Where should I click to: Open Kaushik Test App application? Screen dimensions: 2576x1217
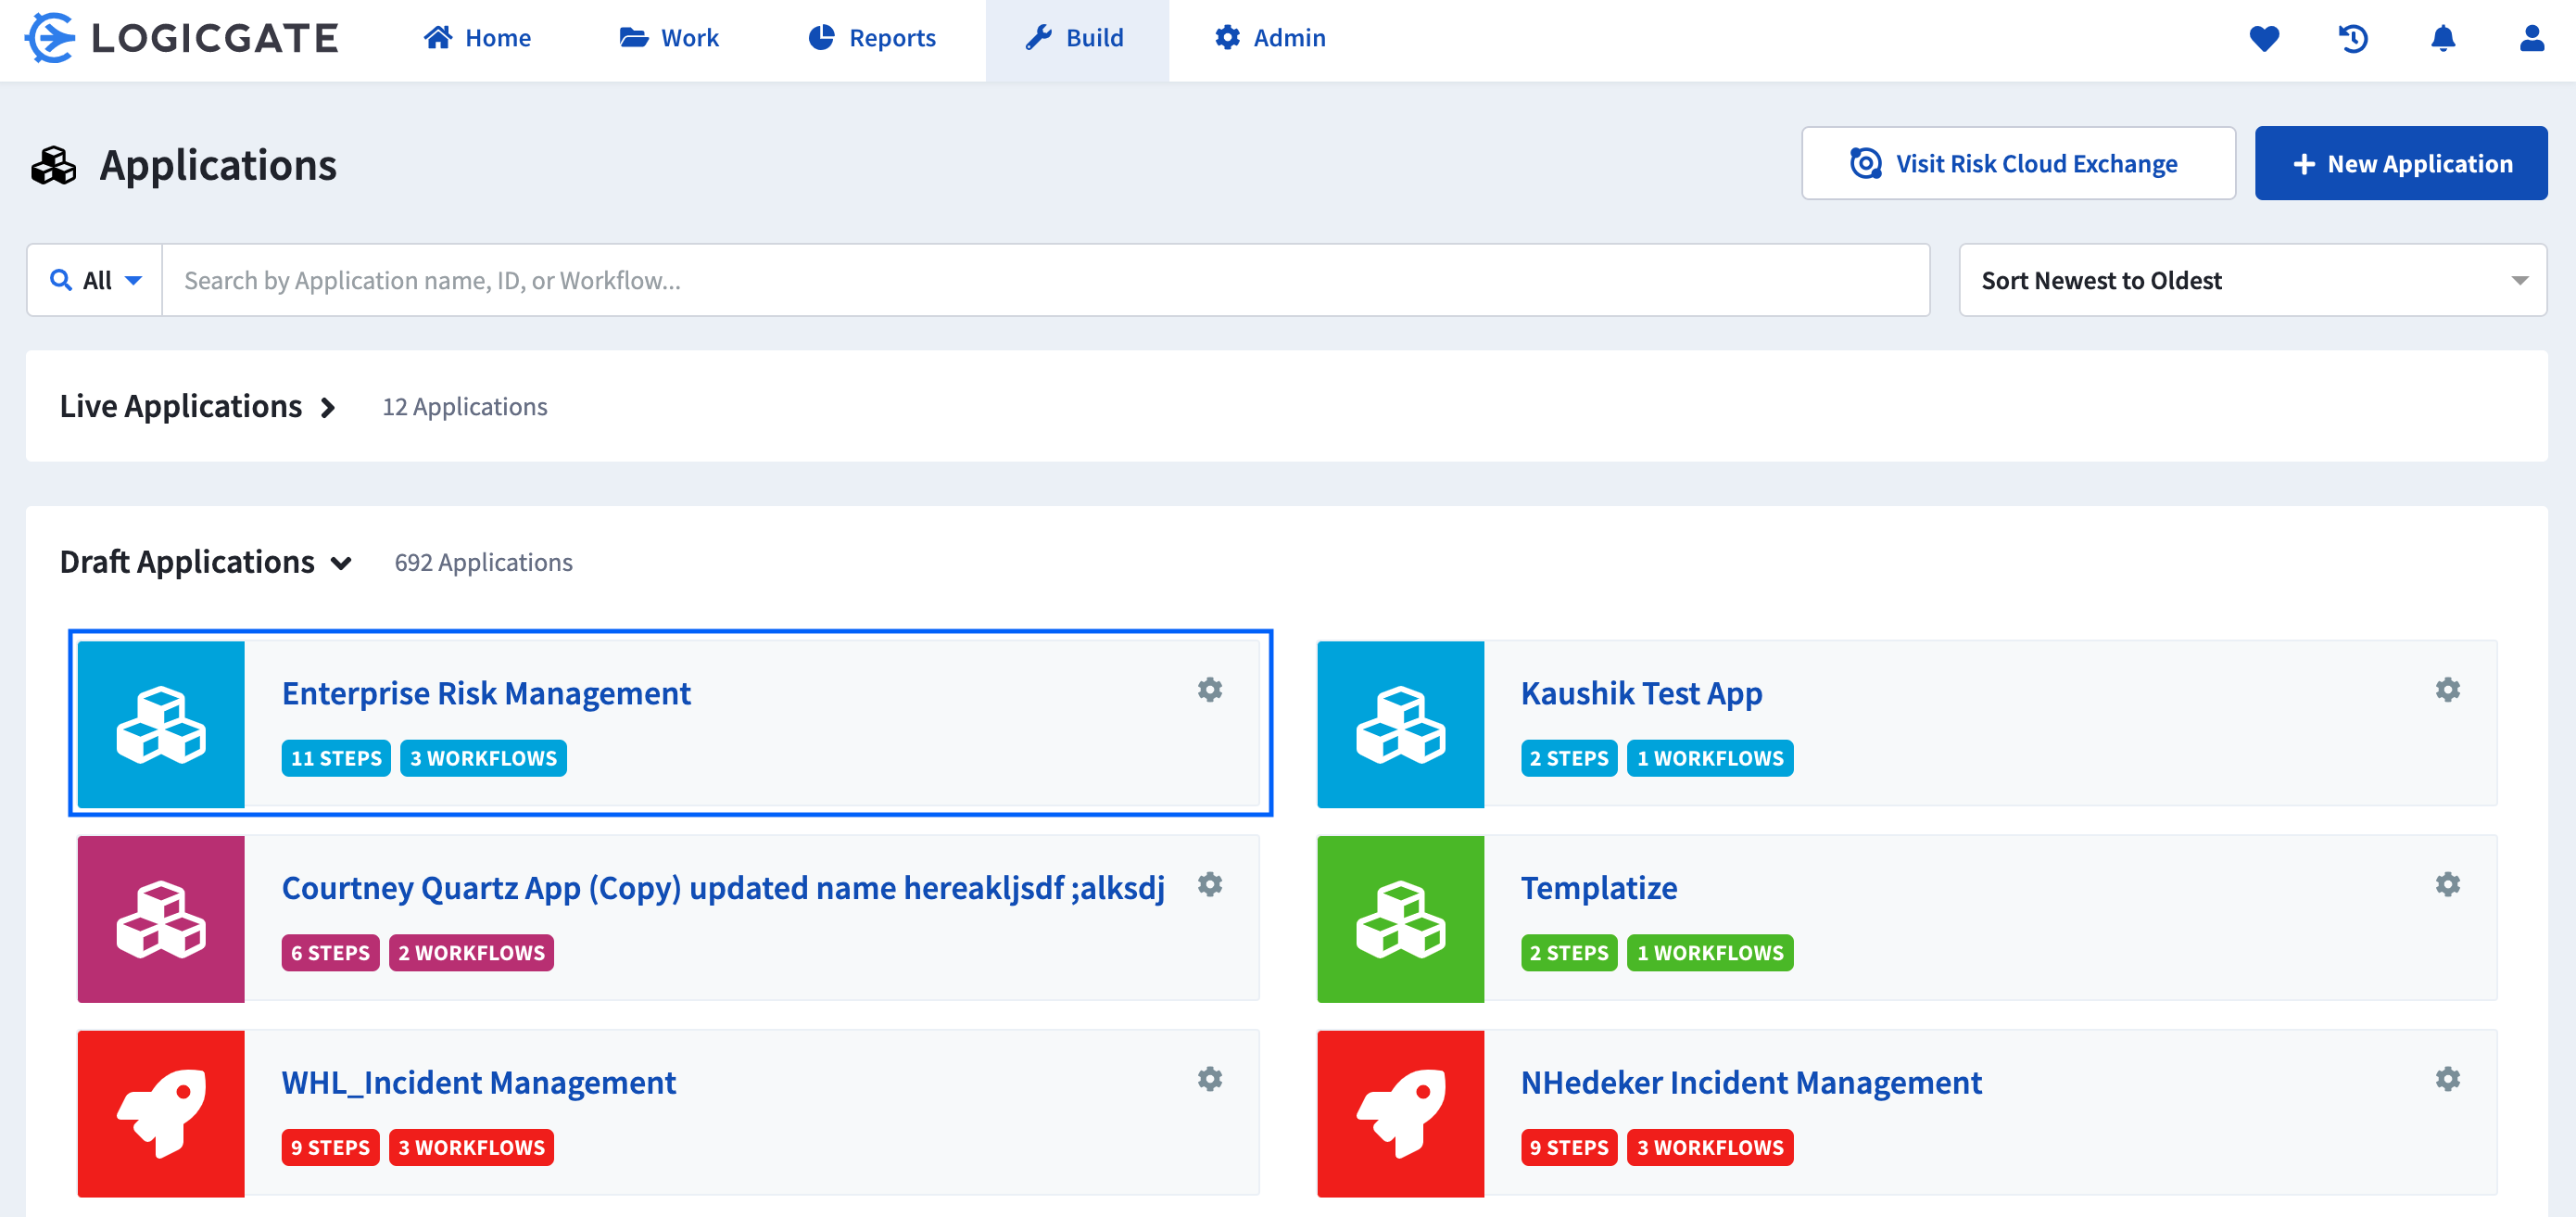coord(1641,693)
